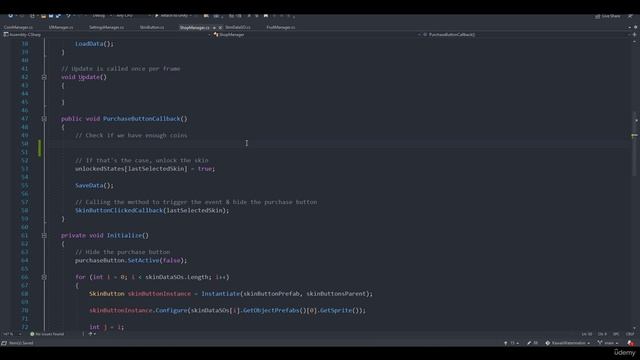Click the bookmark toolbar icon

[x=266, y=16]
